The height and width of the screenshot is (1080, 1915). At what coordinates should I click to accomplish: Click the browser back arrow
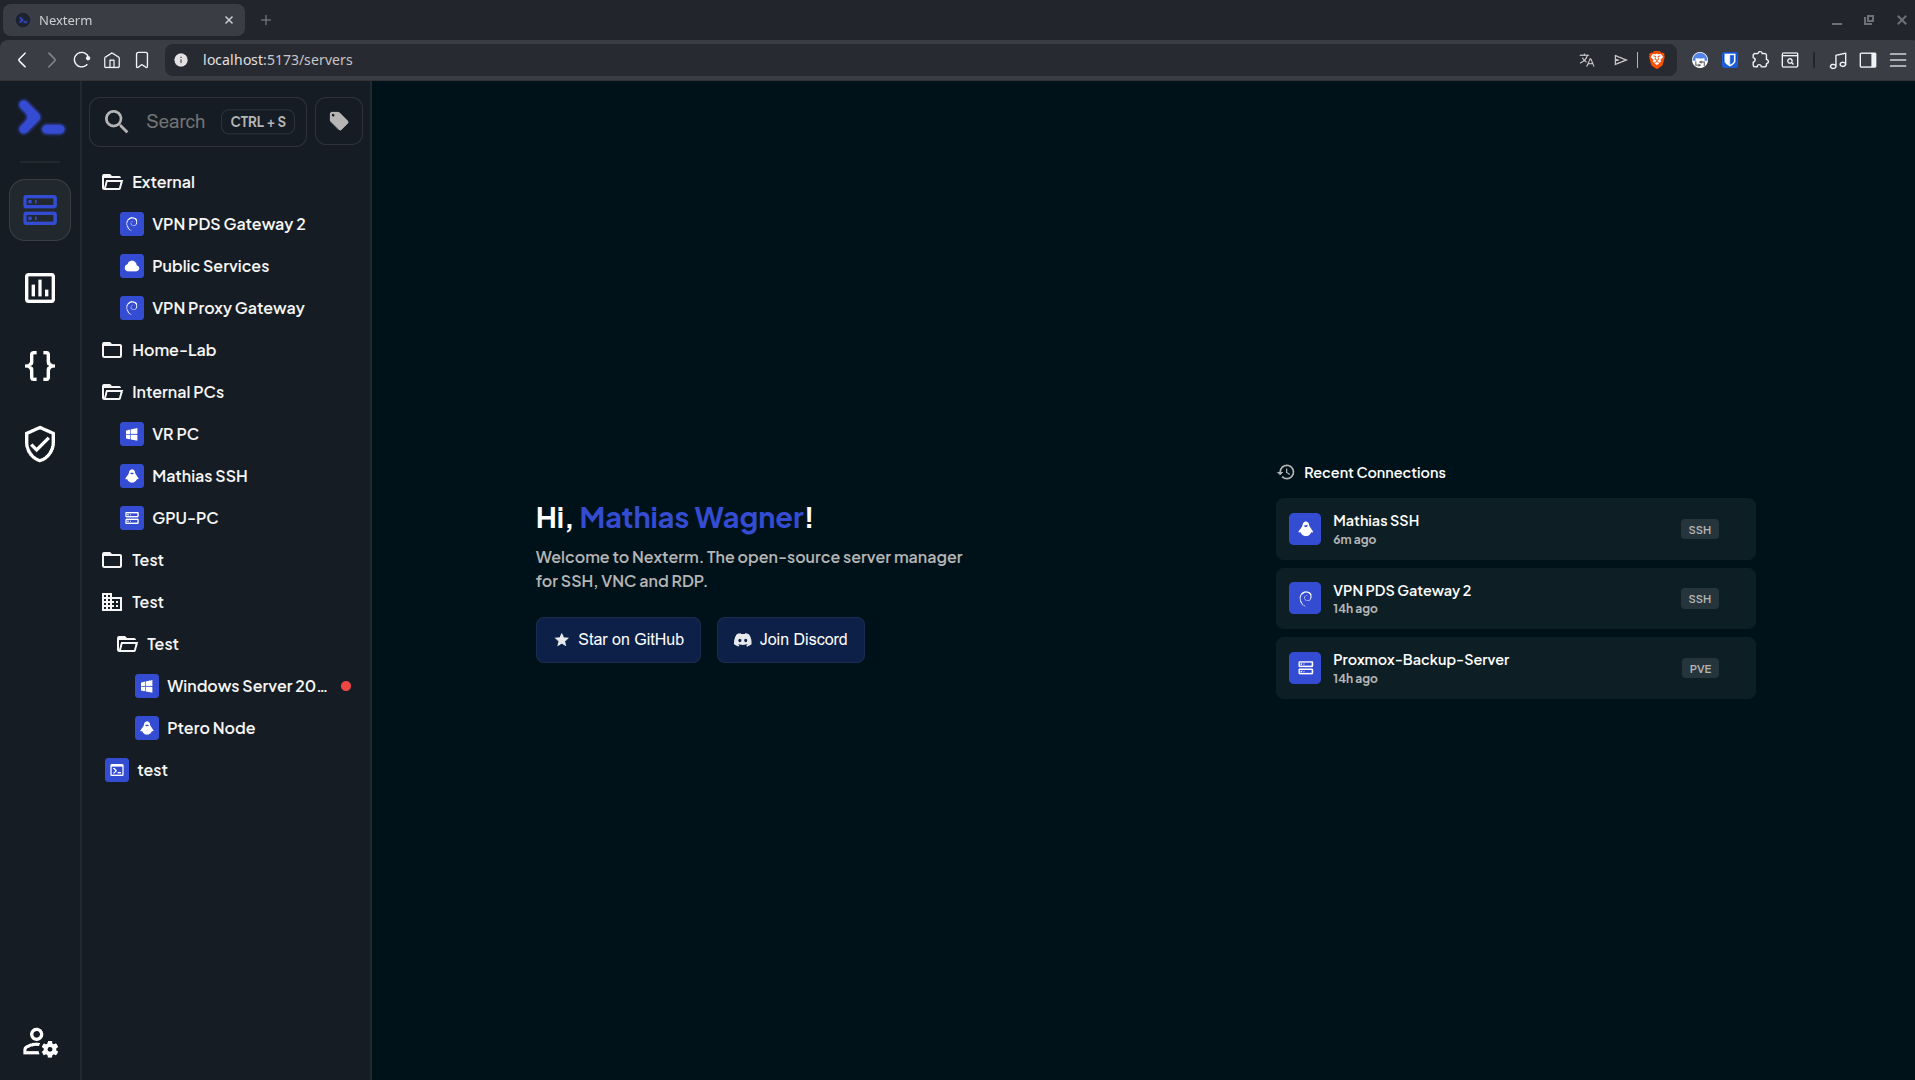tap(22, 60)
